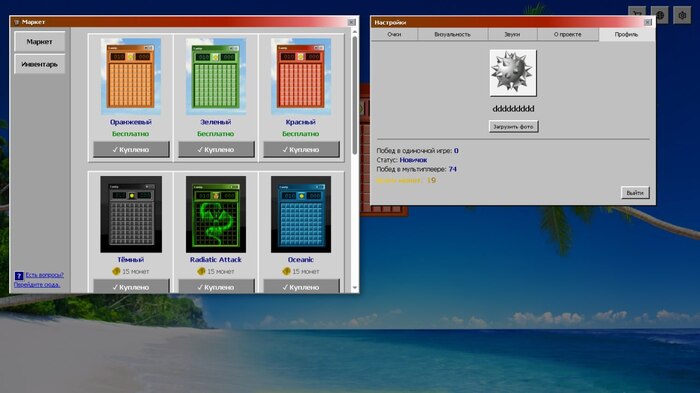Click the globe icon at top right
Image resolution: width=700 pixels, height=393 pixels.
659,16
